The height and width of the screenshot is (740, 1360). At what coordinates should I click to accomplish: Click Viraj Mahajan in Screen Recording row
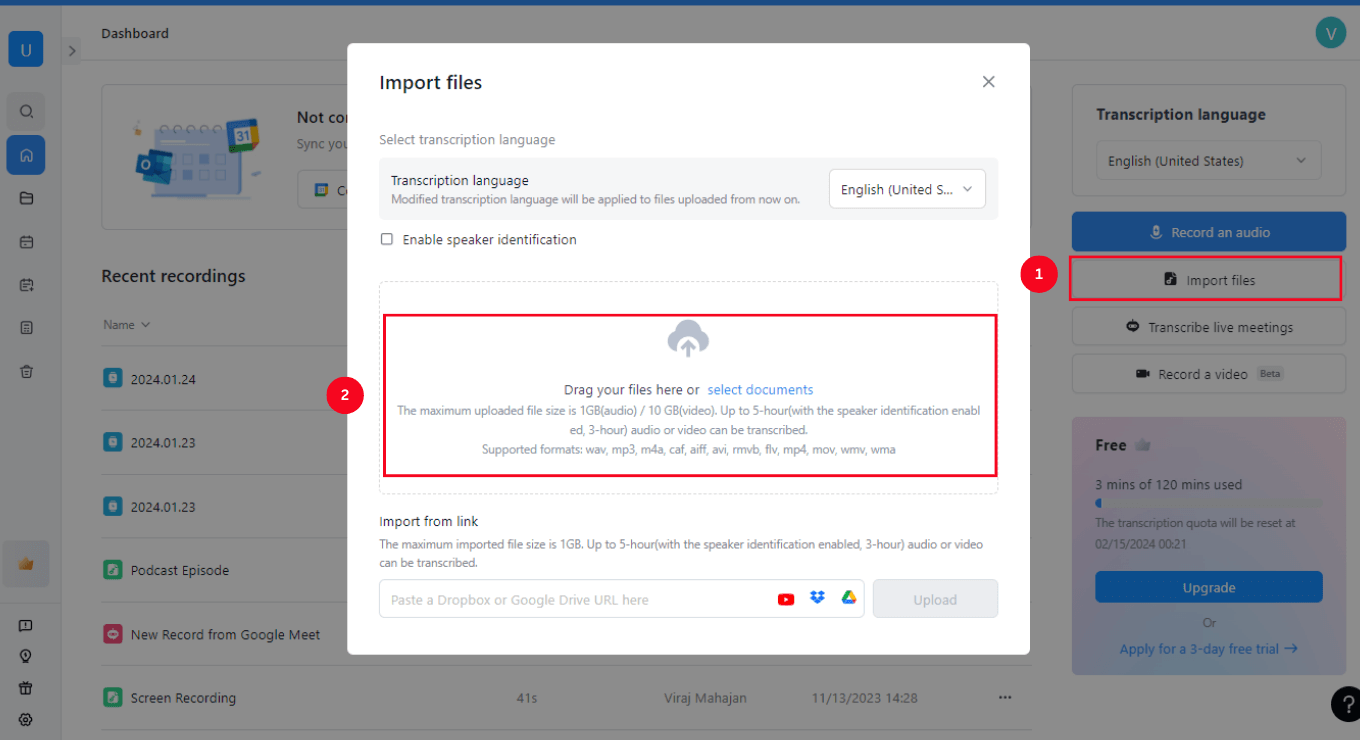(705, 698)
